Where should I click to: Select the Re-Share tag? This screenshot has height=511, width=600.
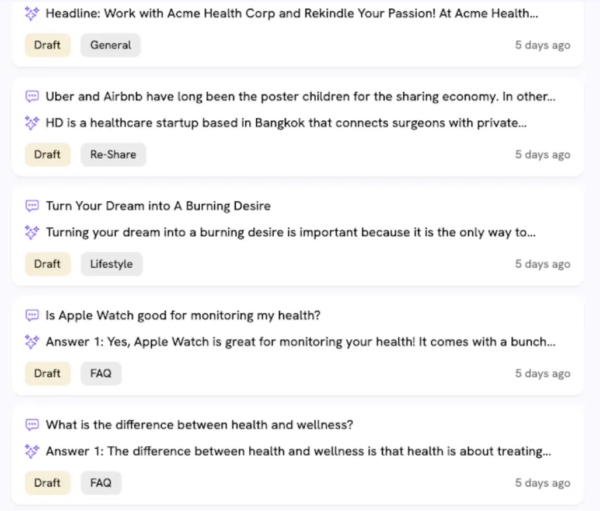coord(113,155)
